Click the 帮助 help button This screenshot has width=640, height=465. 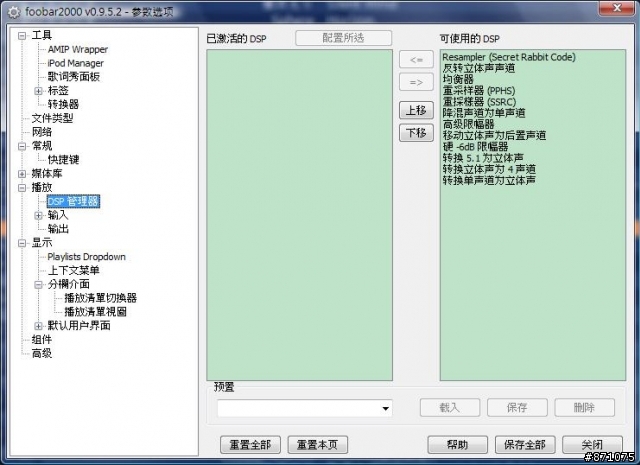[458, 445]
